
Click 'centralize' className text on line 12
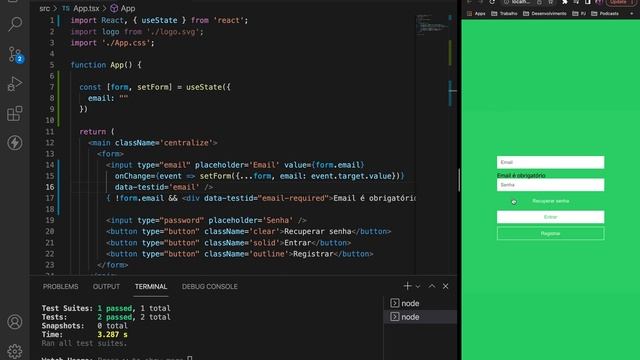(x=186, y=143)
